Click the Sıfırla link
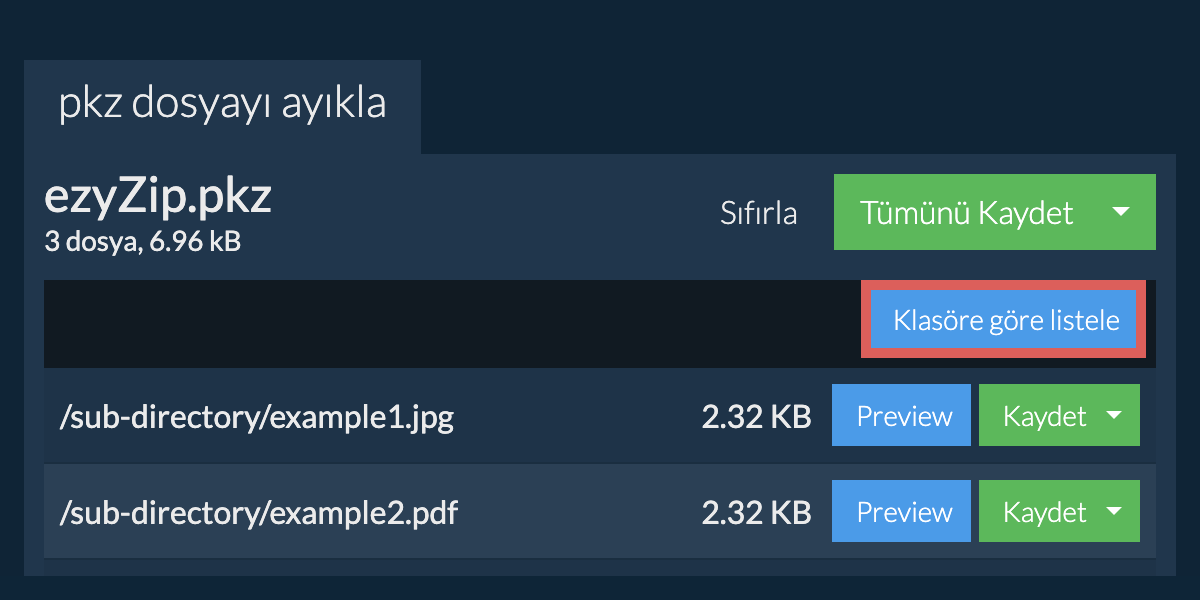Screen dimensions: 1200x600 [759, 213]
